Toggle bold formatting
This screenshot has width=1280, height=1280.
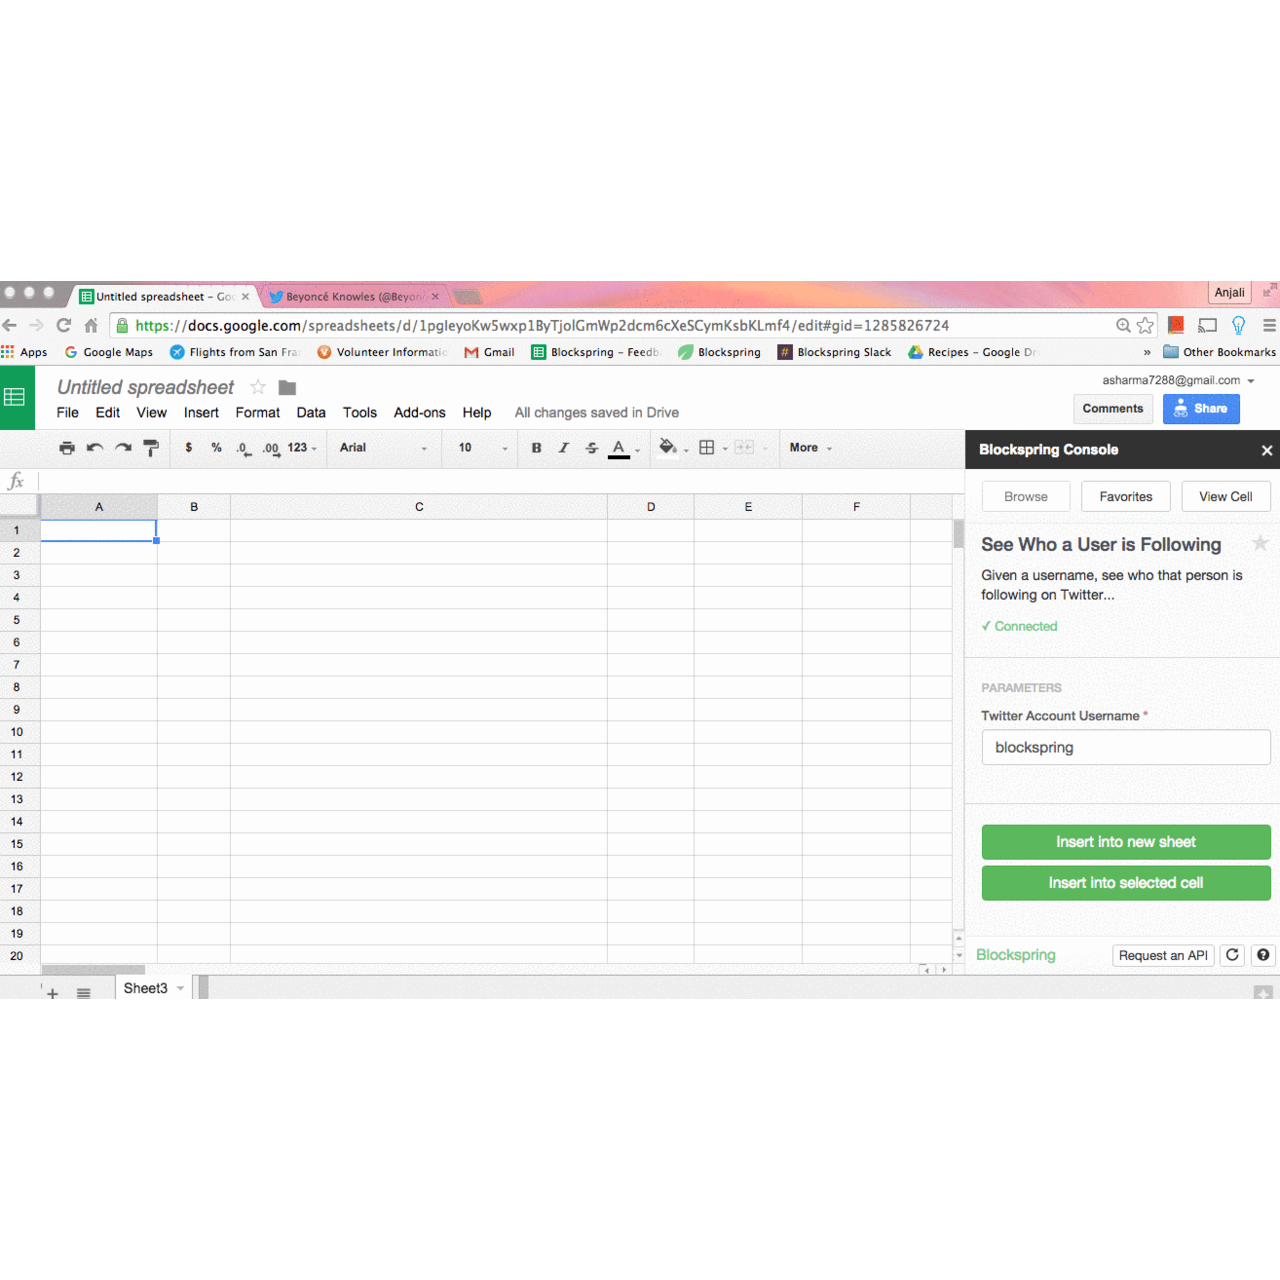tap(536, 448)
